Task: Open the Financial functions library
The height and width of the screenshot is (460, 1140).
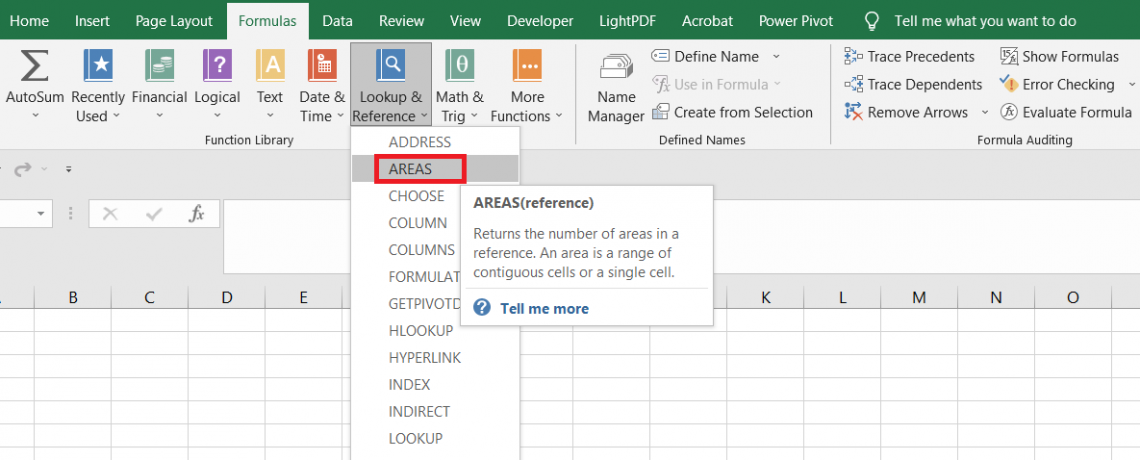Action: pos(159,87)
